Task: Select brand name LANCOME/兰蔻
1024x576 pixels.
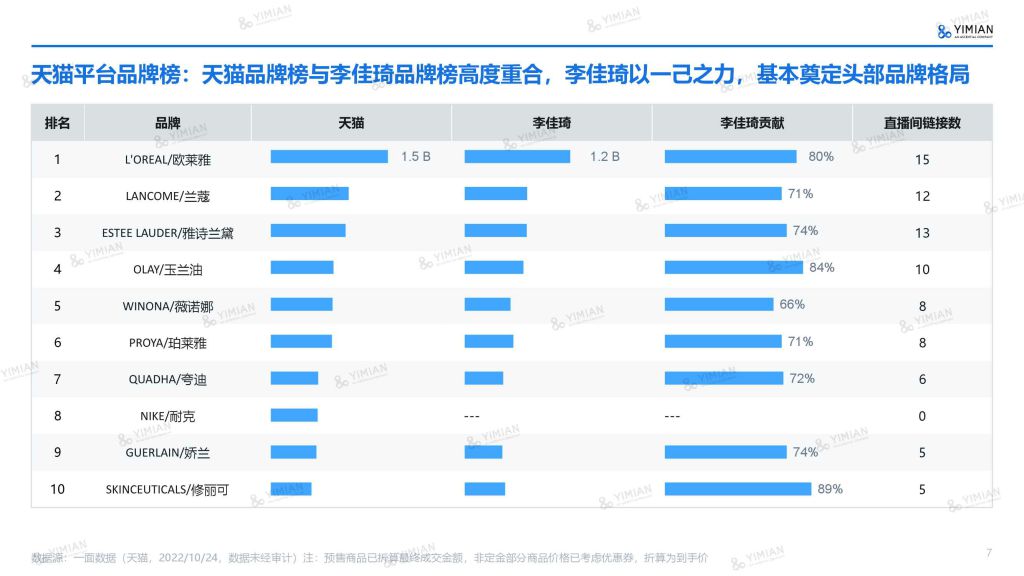Action: click(168, 196)
